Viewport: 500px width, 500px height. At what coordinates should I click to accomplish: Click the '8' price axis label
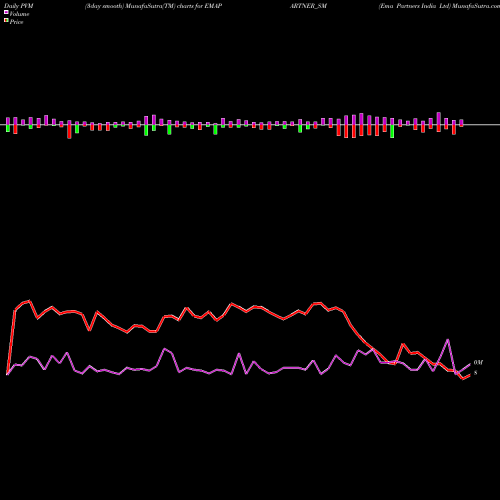pos(475,373)
